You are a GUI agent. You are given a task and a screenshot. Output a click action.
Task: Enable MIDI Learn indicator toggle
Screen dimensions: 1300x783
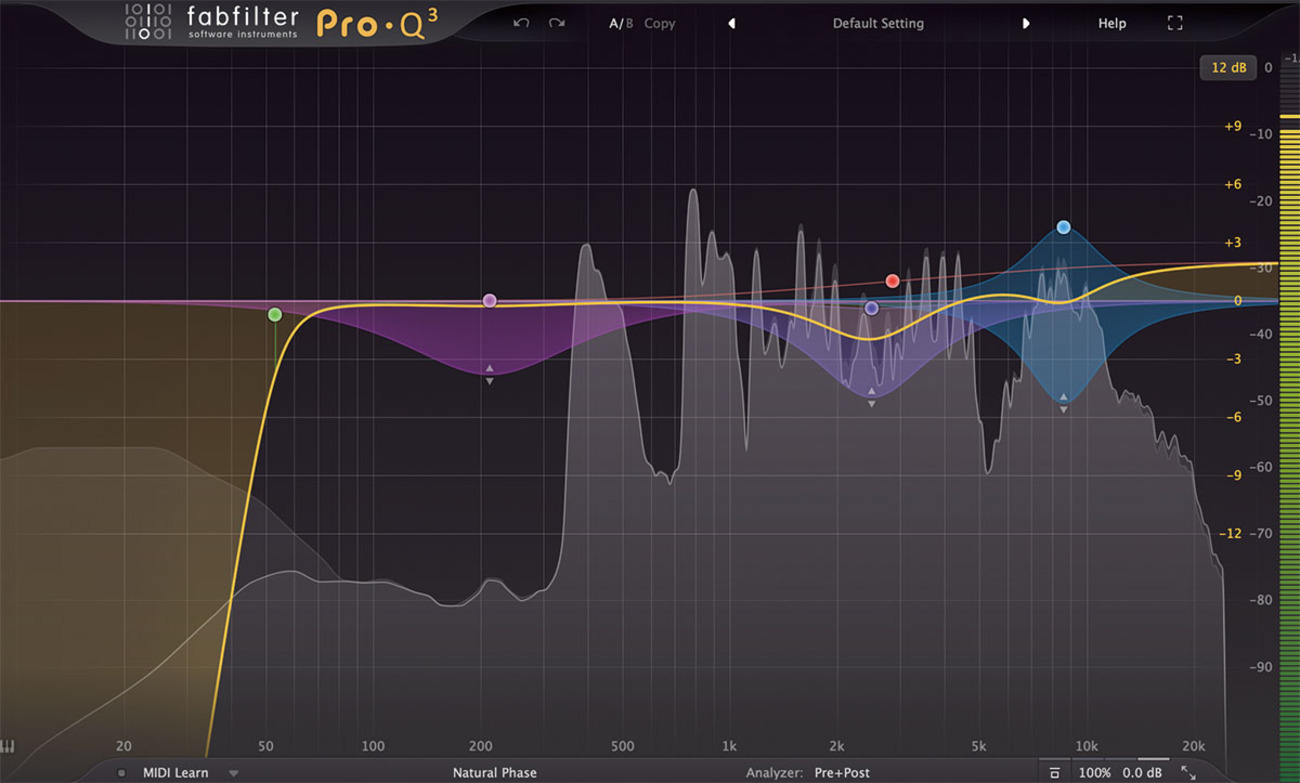click(x=122, y=773)
